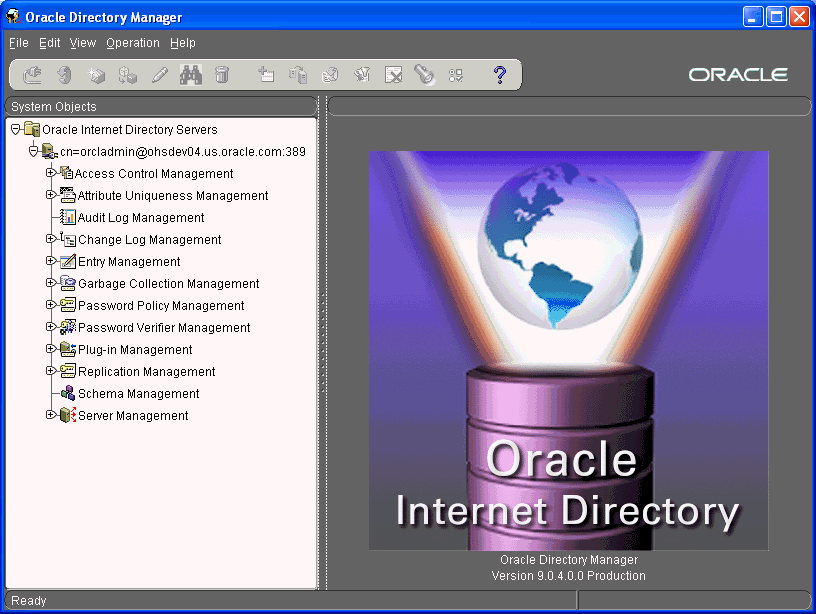Click the Audit Log Management chart icon

[x=68, y=218]
